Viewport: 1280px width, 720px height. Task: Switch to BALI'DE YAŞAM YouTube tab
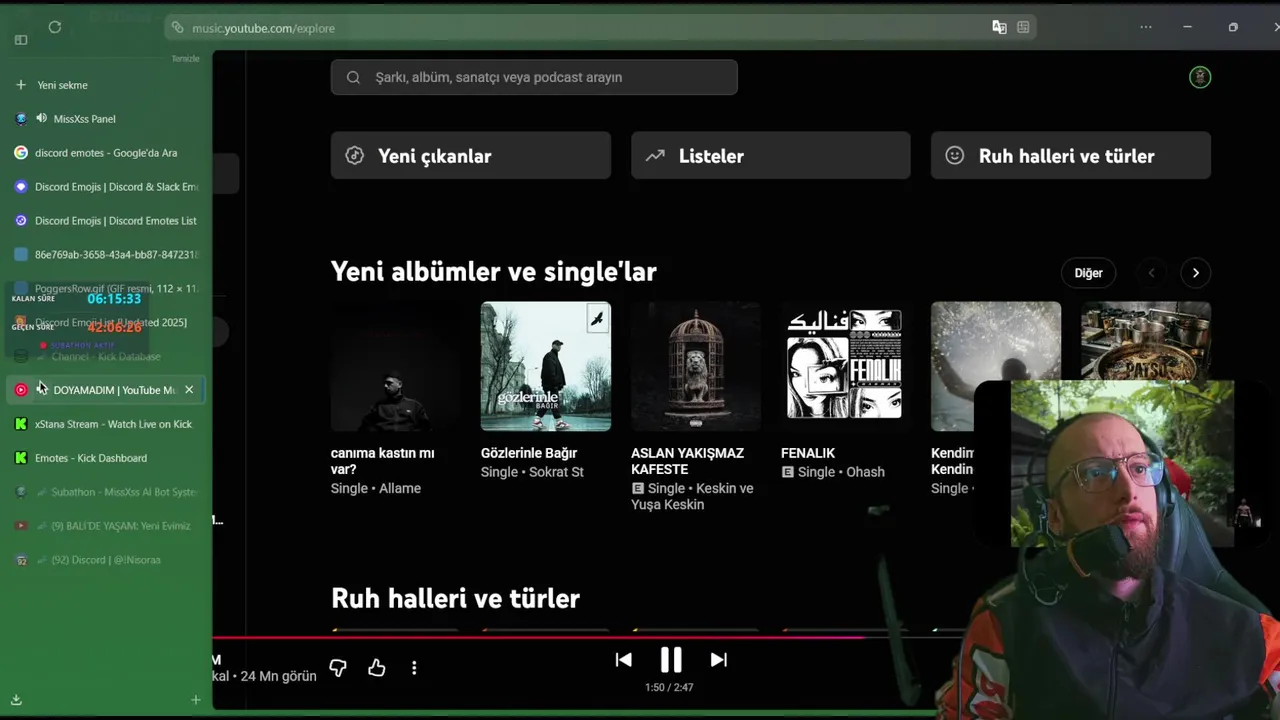(106, 526)
